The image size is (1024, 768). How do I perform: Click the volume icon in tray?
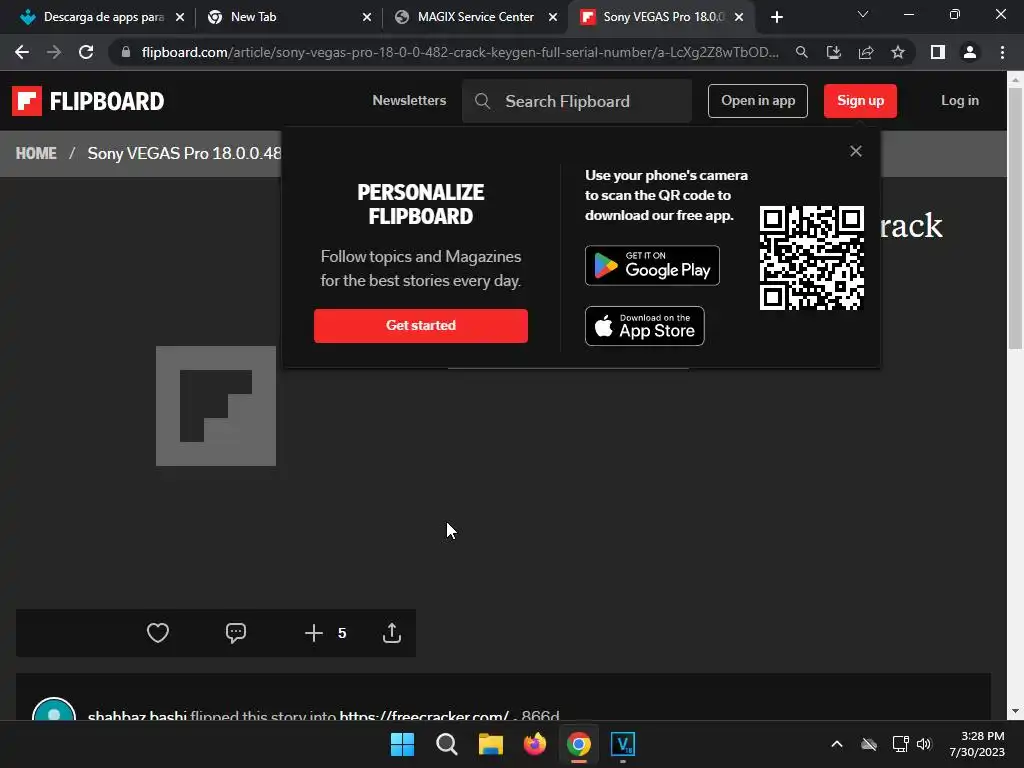coord(924,744)
